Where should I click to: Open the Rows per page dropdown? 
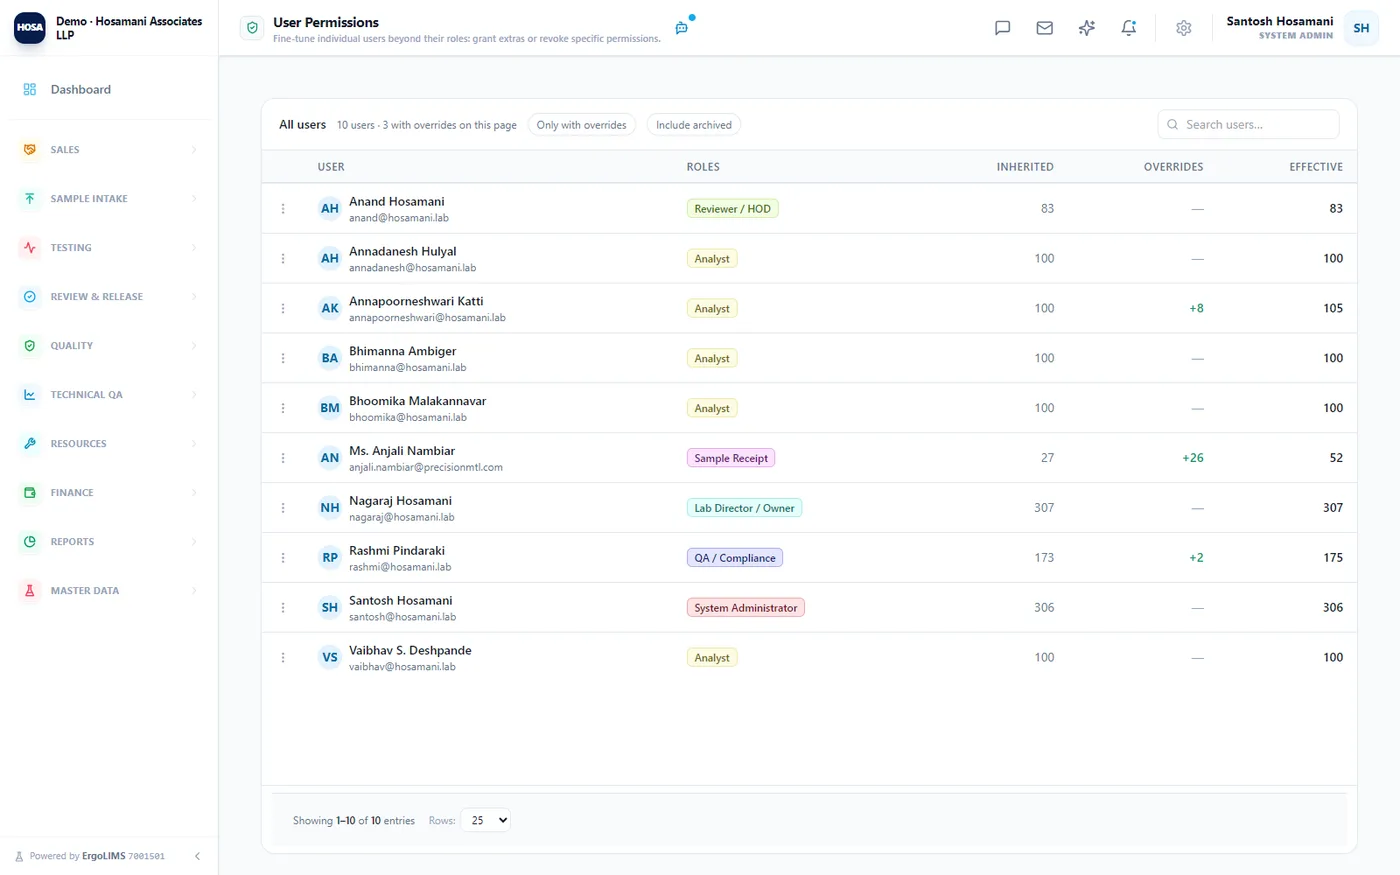point(485,820)
